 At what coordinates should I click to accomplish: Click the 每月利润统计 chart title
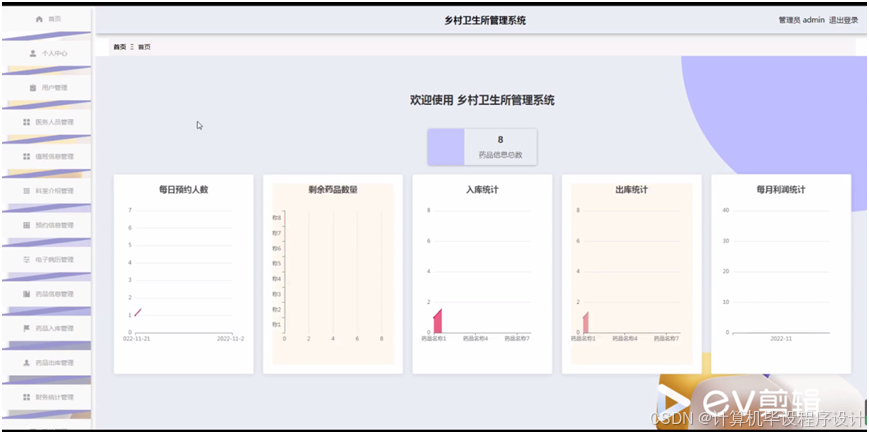click(781, 190)
